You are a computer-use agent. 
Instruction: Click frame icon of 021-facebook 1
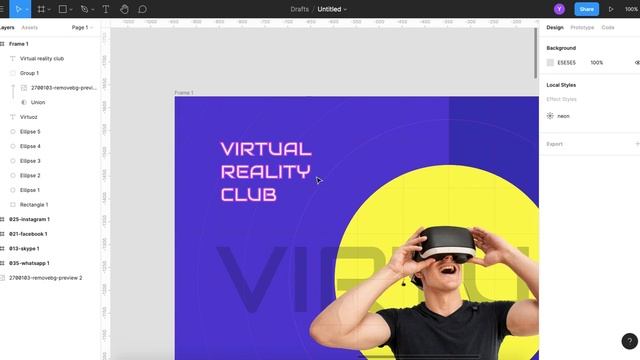[x=2, y=234]
